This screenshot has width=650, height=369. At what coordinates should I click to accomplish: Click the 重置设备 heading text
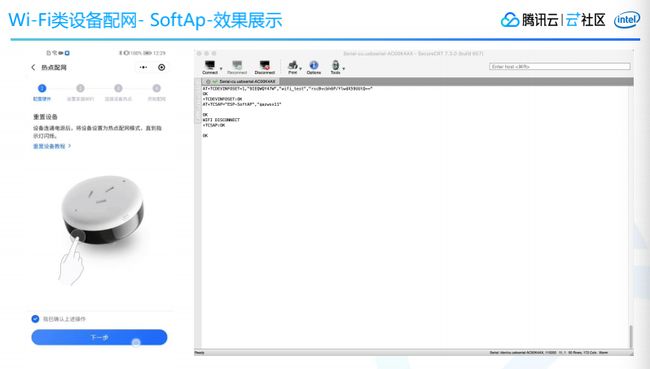pyautogui.click(x=46, y=117)
